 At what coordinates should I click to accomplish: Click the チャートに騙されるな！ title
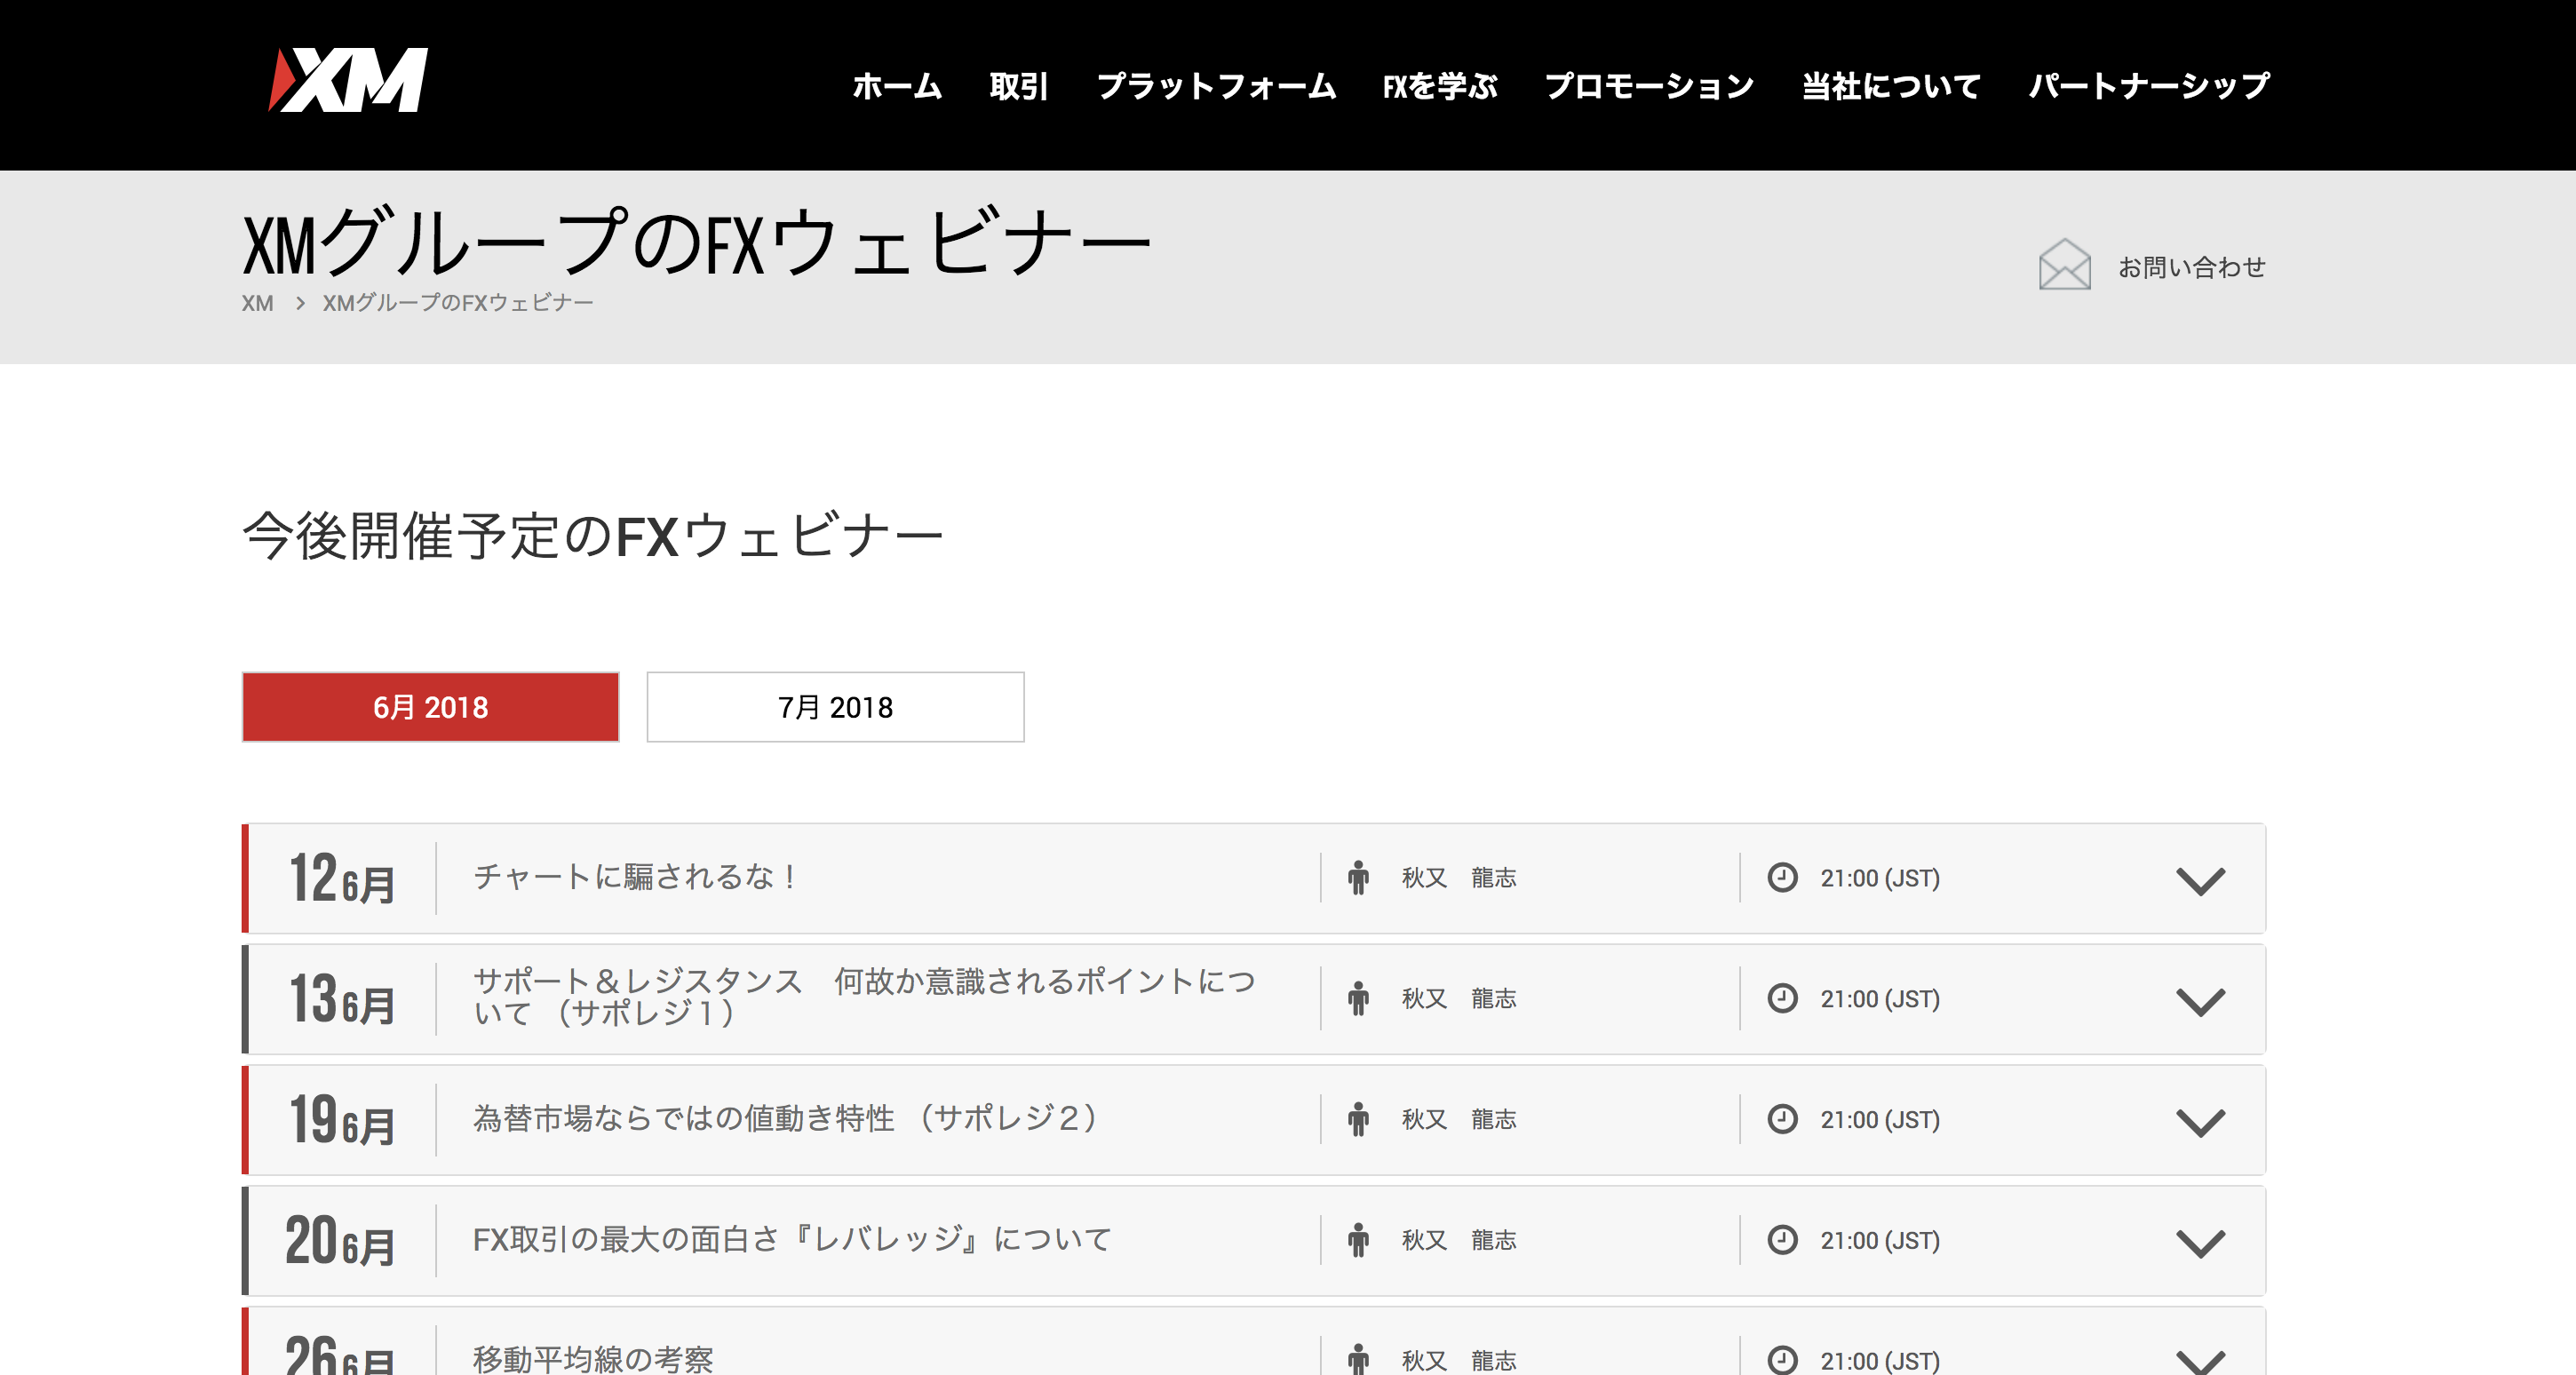[x=636, y=877]
